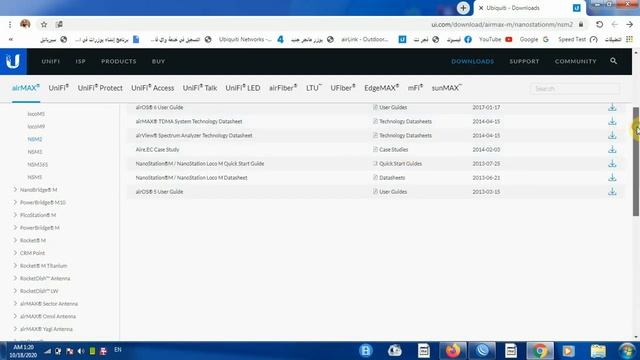The width and height of the screenshot is (640, 360).
Task: Switch to the EdgeMAX tab
Action: (x=381, y=88)
